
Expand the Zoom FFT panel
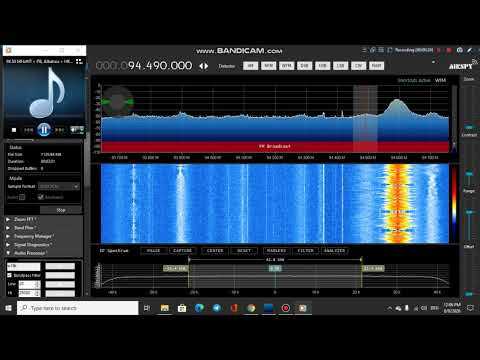(8, 219)
